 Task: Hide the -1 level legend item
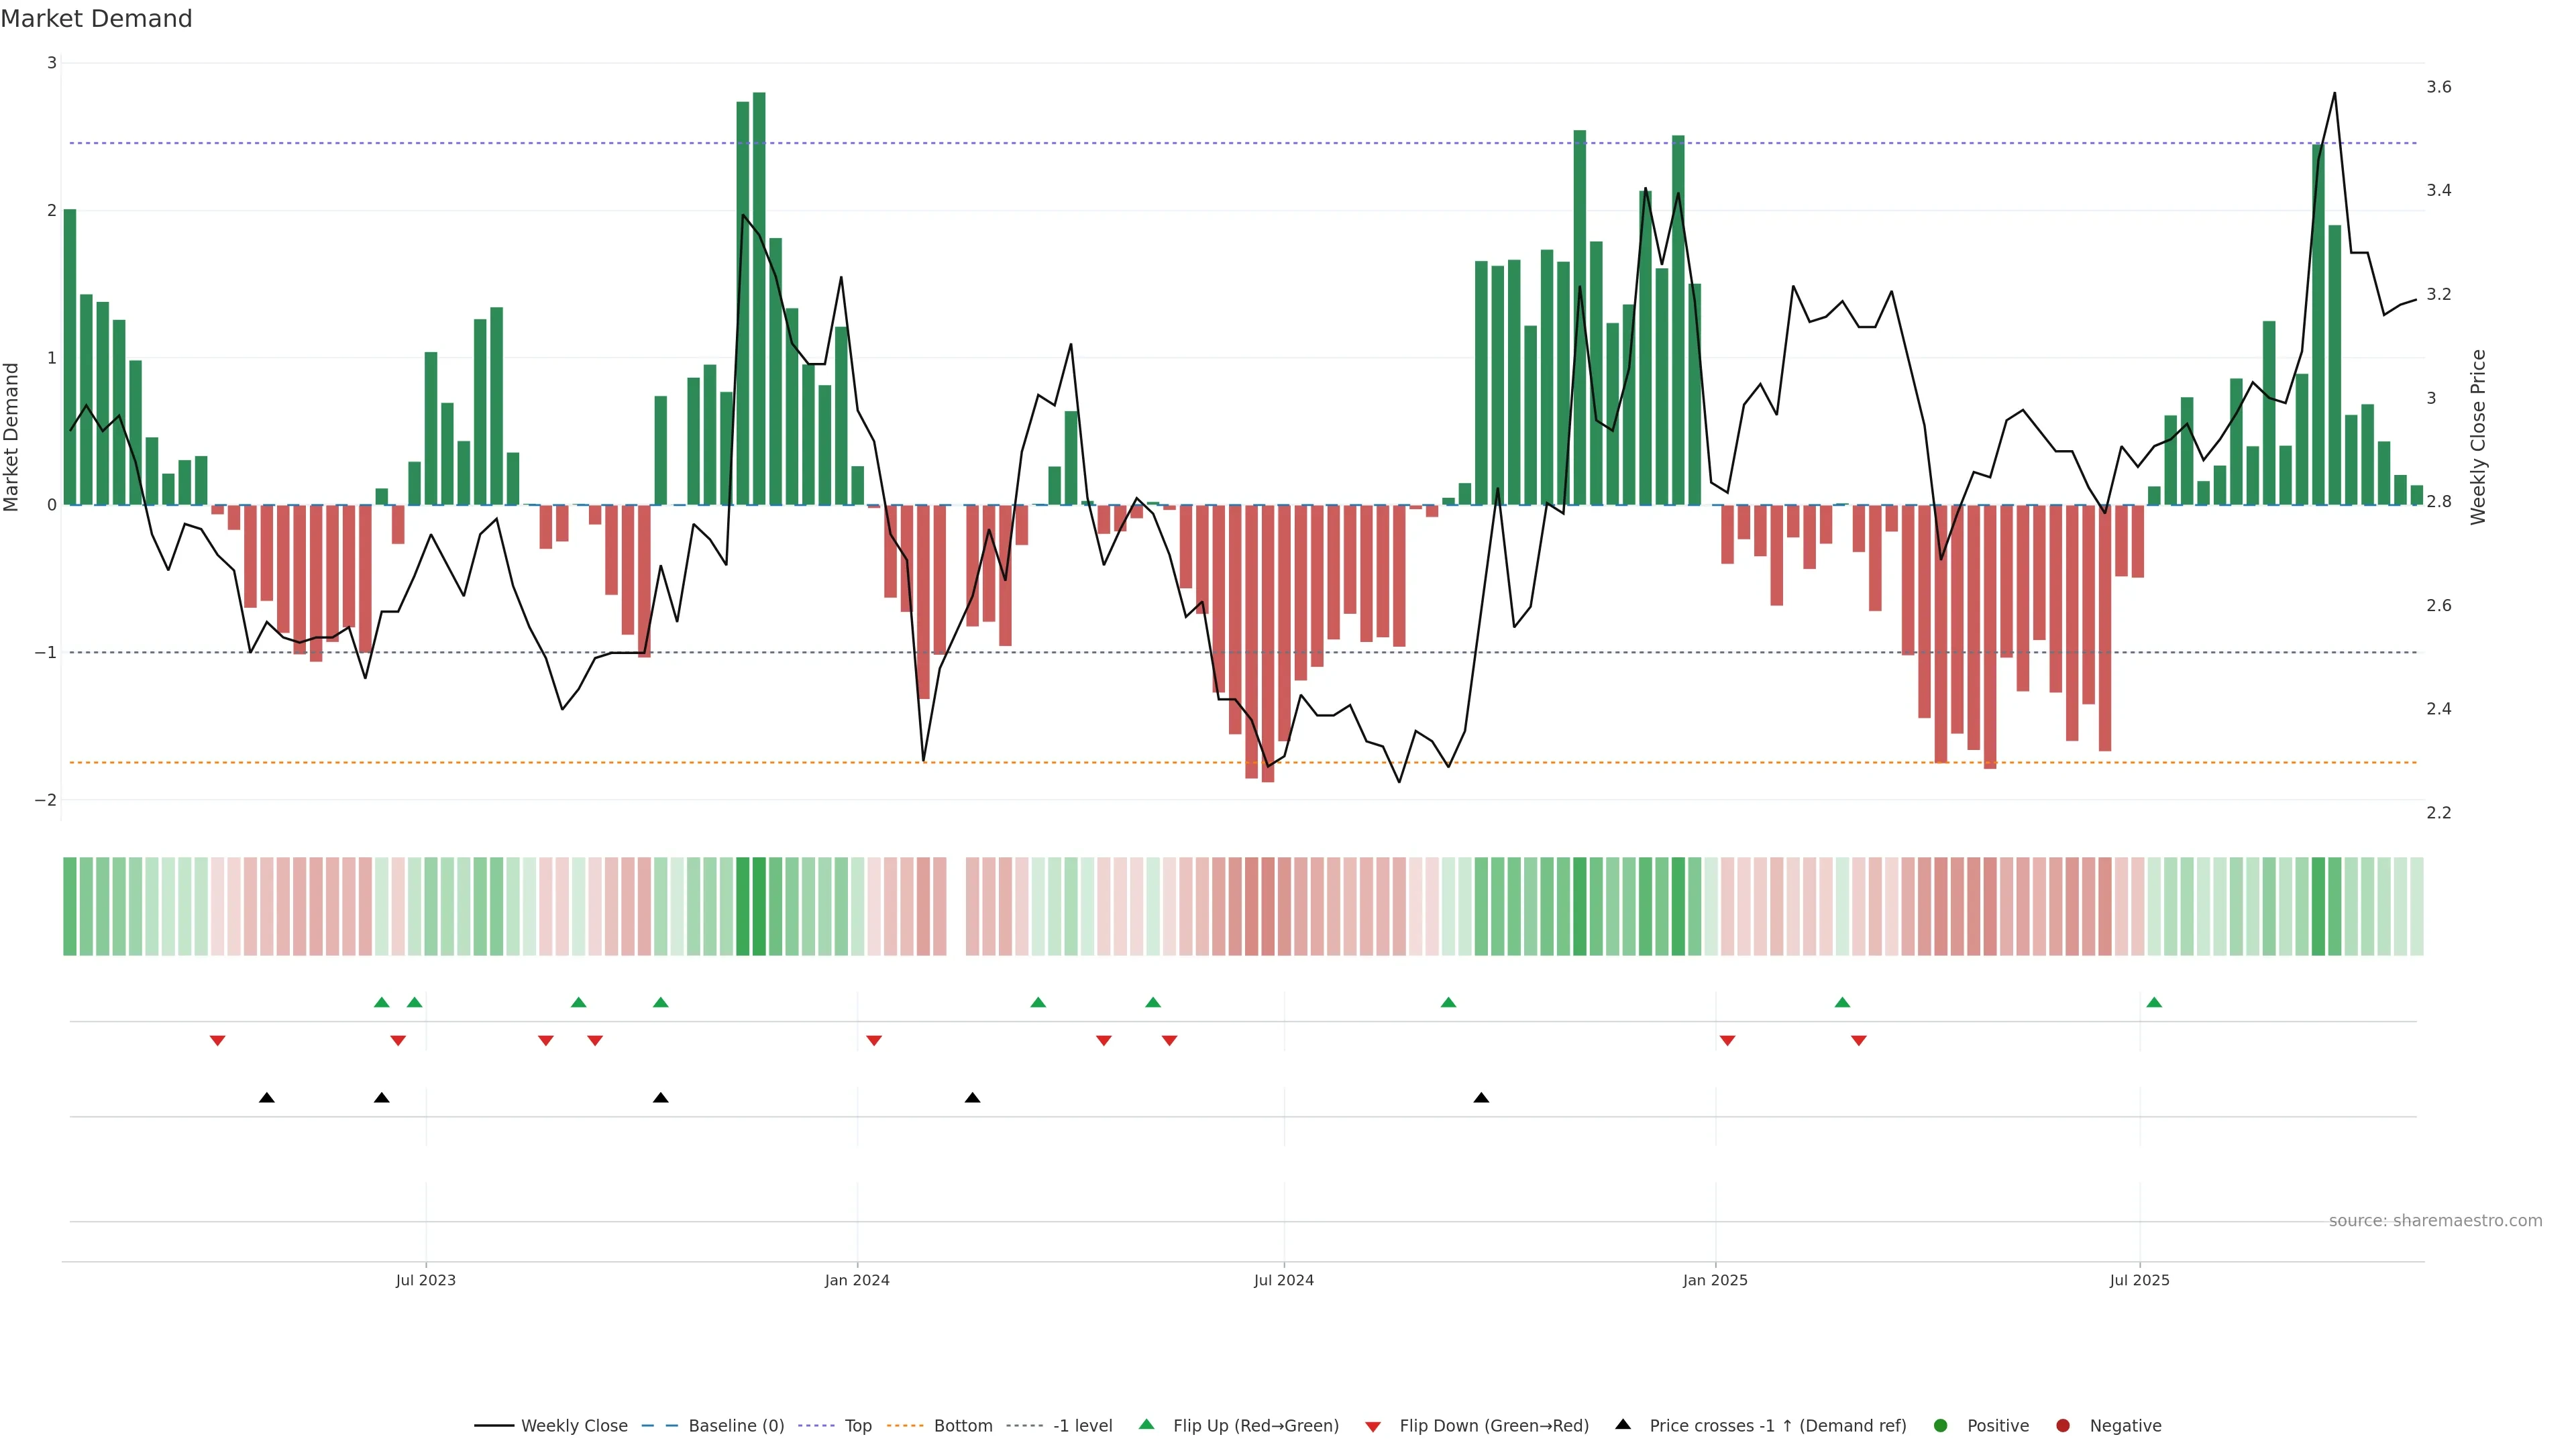[x=1082, y=1425]
